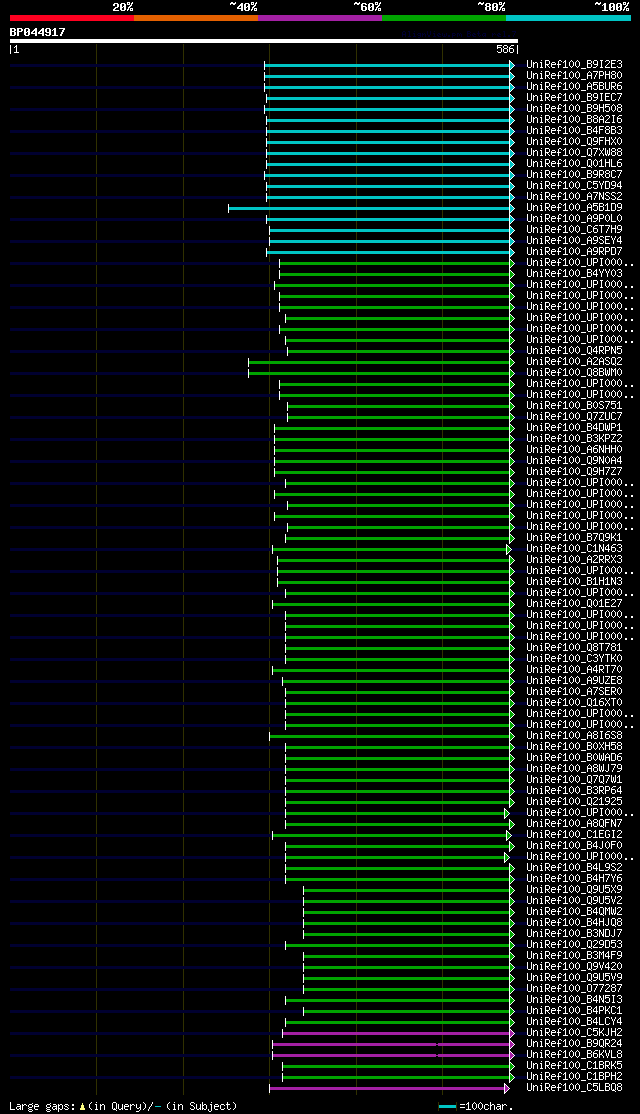Viewport: 640px width, 1114px height.
Task: Click the UniRef100_Q7XW88 hit name
Action: click(574, 153)
